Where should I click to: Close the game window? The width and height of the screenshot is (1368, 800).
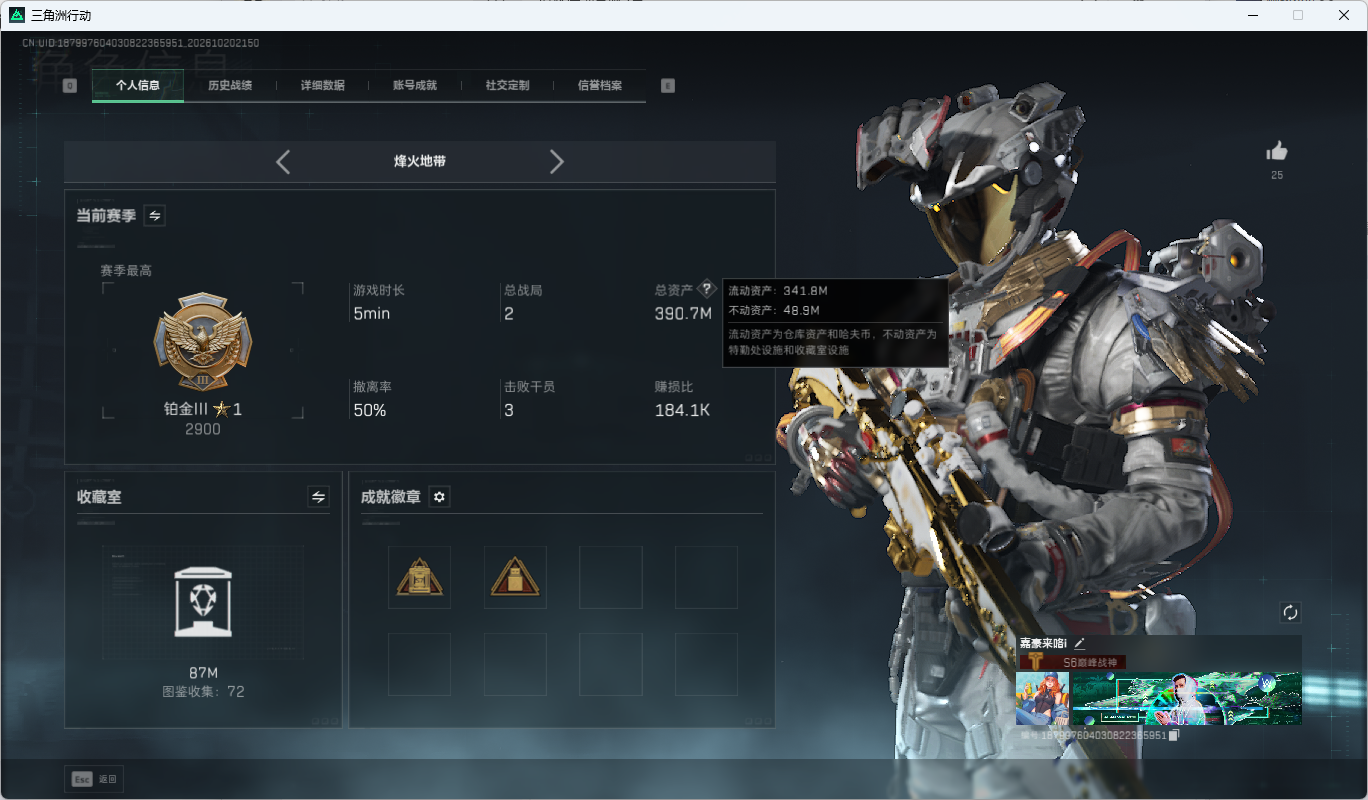click(1344, 15)
